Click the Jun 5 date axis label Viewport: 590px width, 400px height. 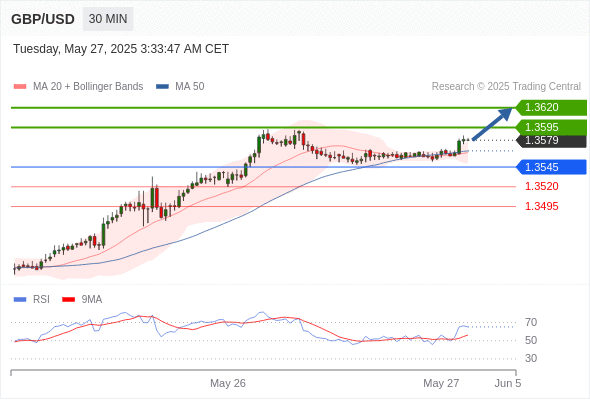pos(508,383)
